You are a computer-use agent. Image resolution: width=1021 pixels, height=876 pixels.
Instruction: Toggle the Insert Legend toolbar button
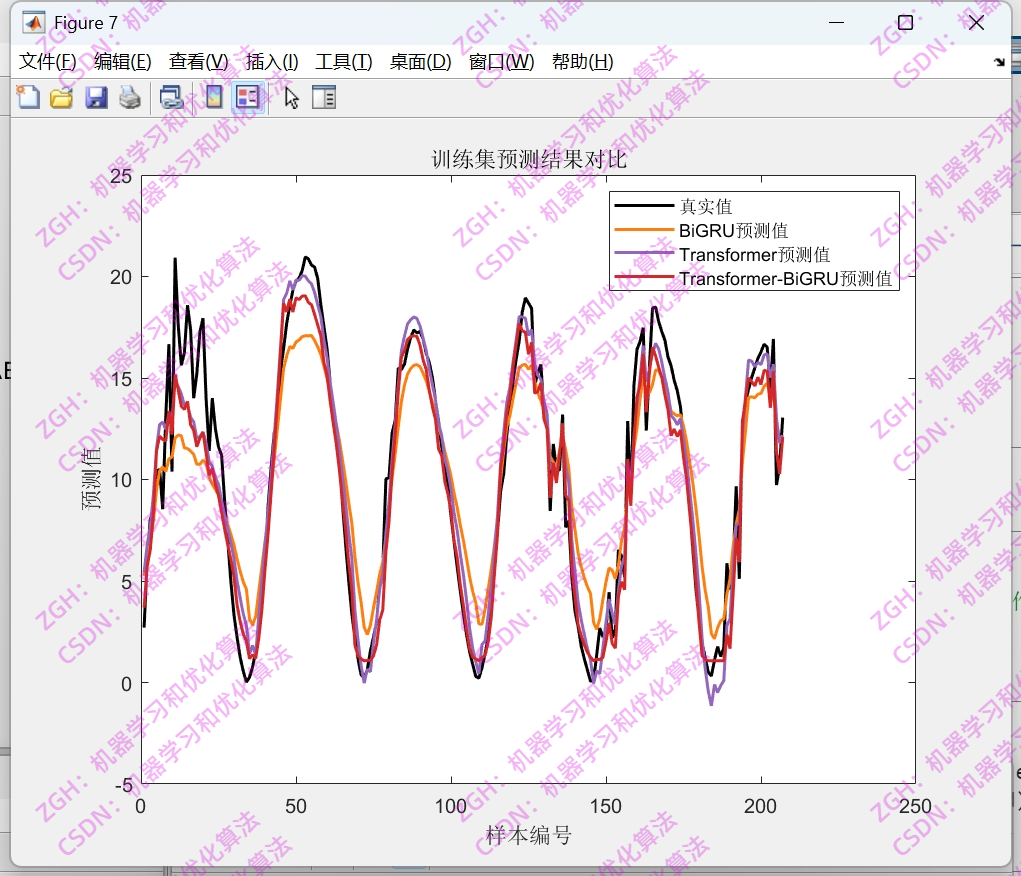pos(246,97)
